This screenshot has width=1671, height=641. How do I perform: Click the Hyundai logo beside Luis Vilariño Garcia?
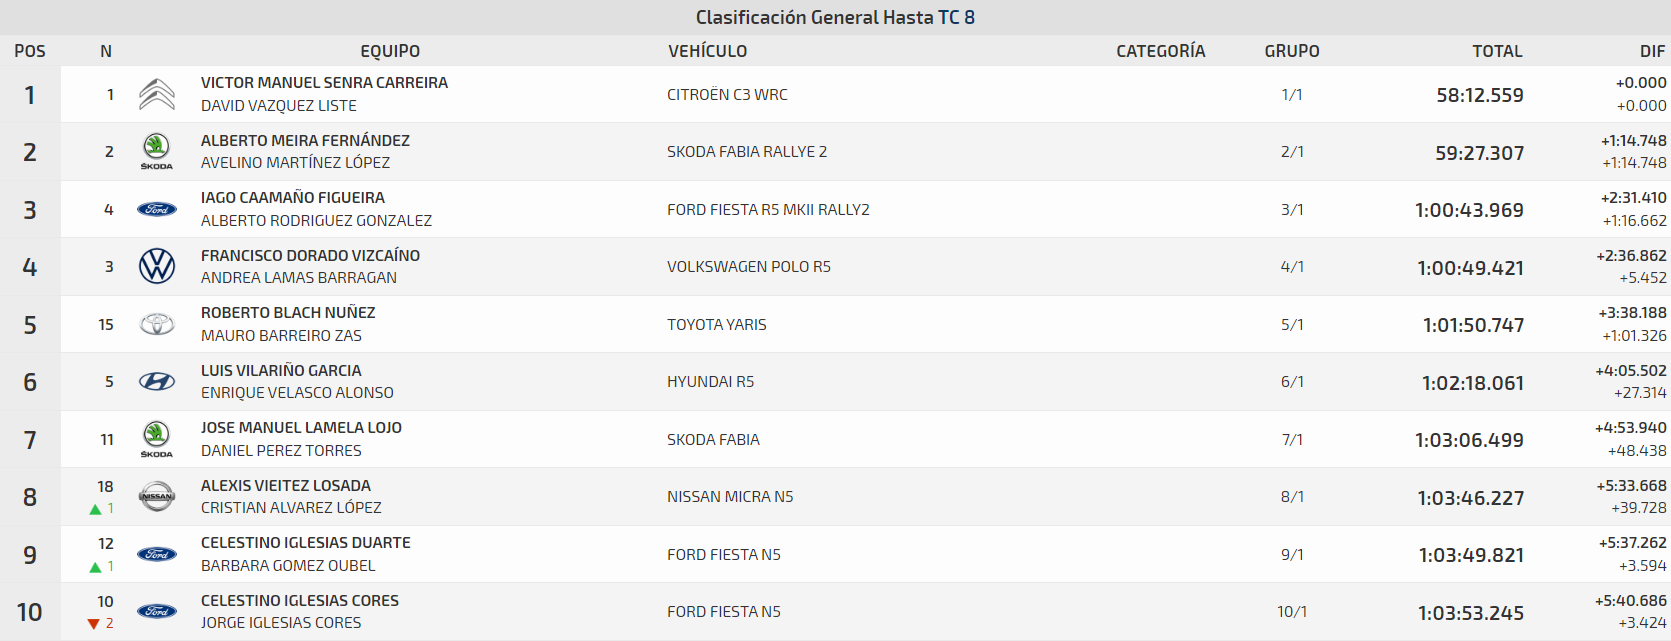[157, 382]
